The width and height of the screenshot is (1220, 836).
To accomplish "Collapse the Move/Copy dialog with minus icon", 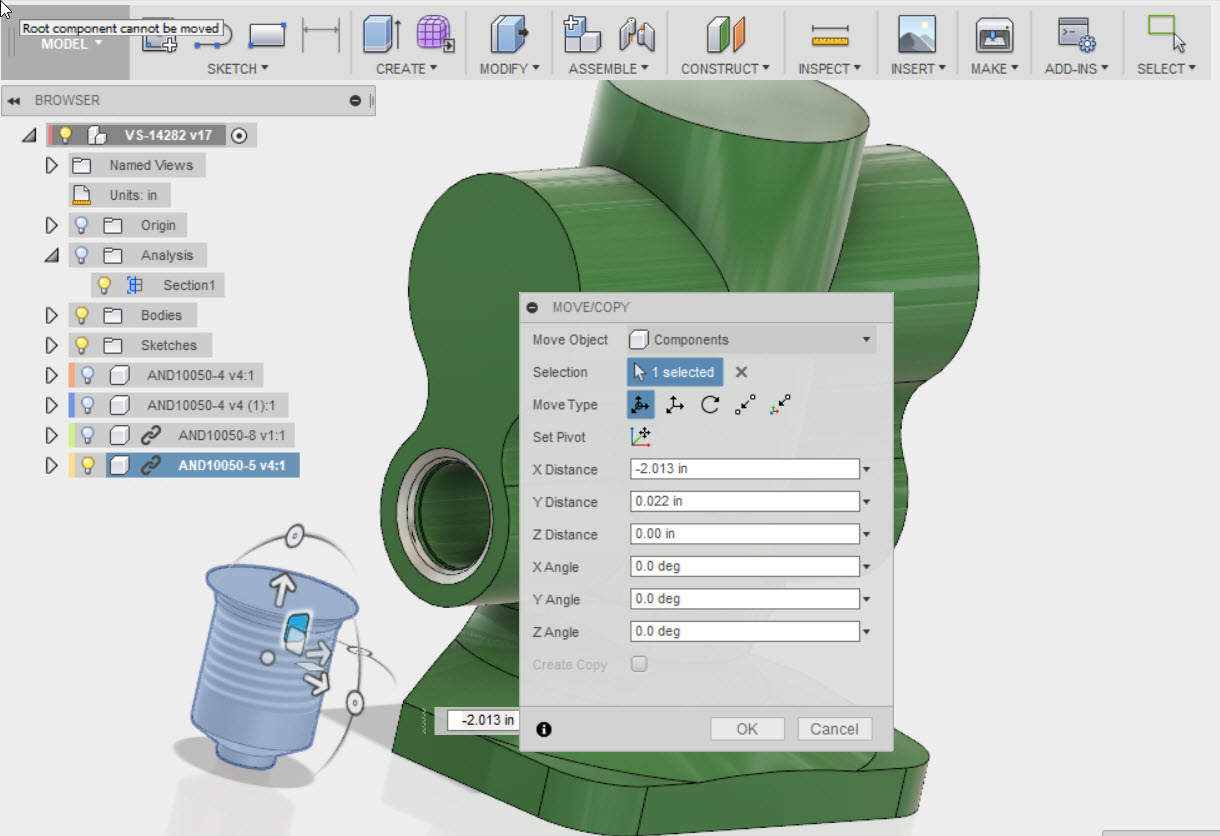I will [533, 308].
